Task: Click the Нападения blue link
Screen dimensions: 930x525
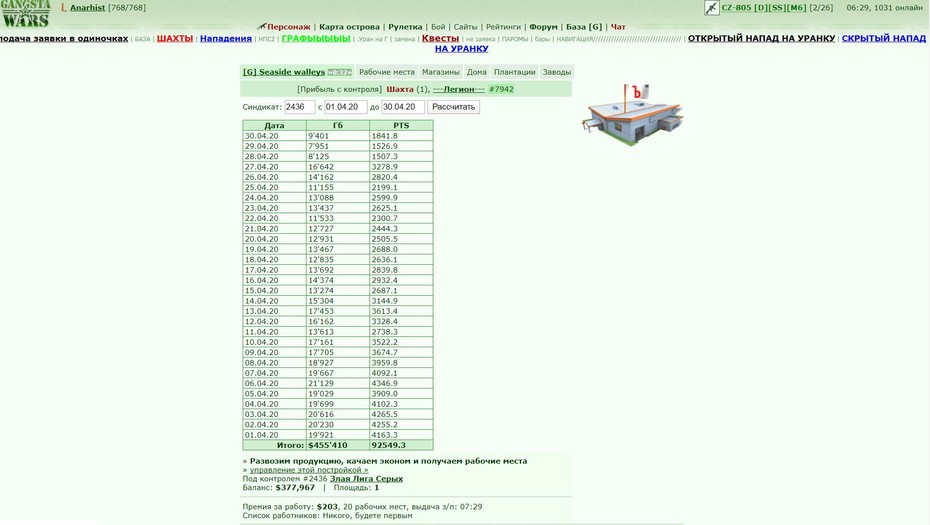Action: (x=225, y=38)
